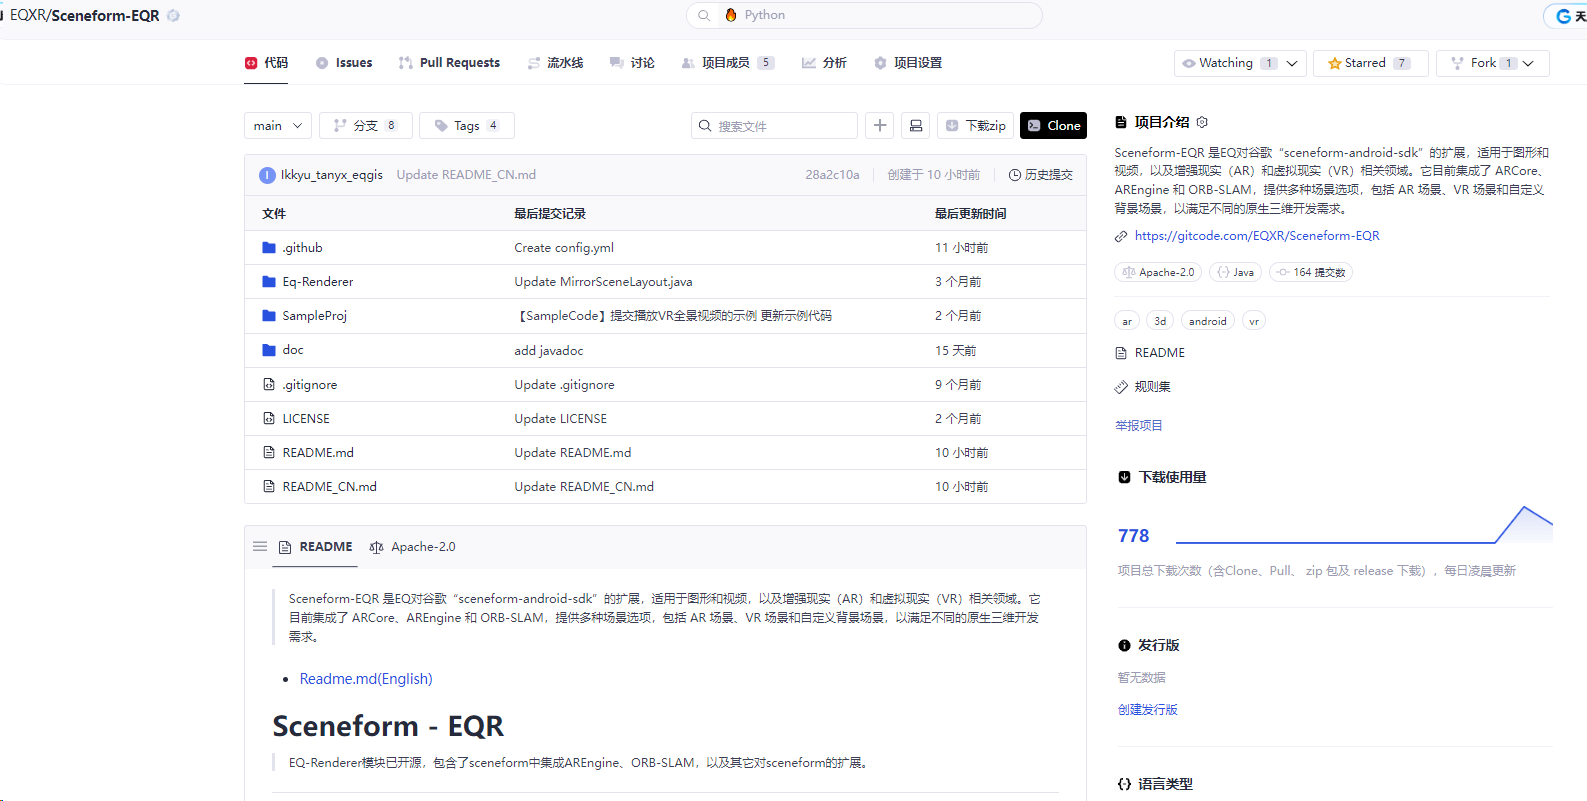Click the Clone button
The width and height of the screenshot is (1587, 801).
pyautogui.click(x=1053, y=125)
